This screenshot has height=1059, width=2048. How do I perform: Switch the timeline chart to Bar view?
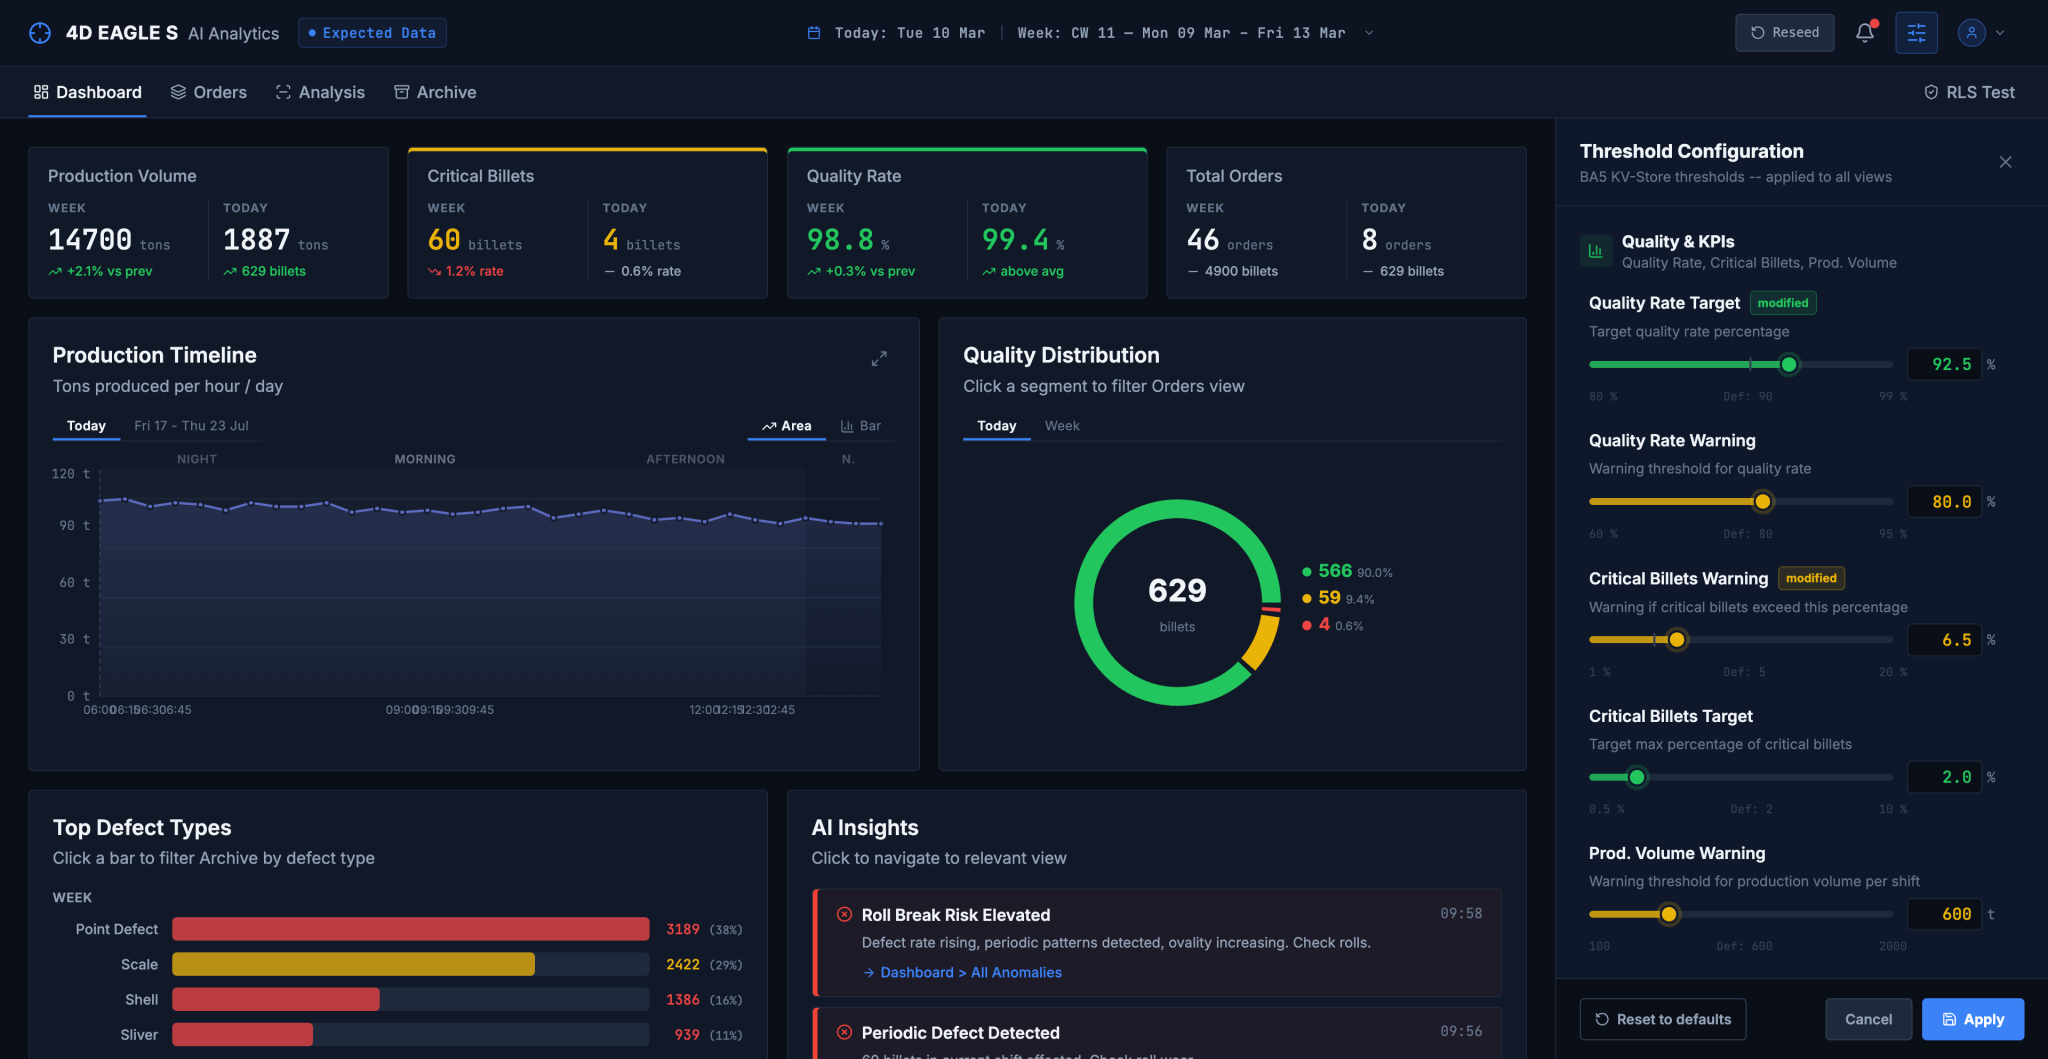[861, 426]
